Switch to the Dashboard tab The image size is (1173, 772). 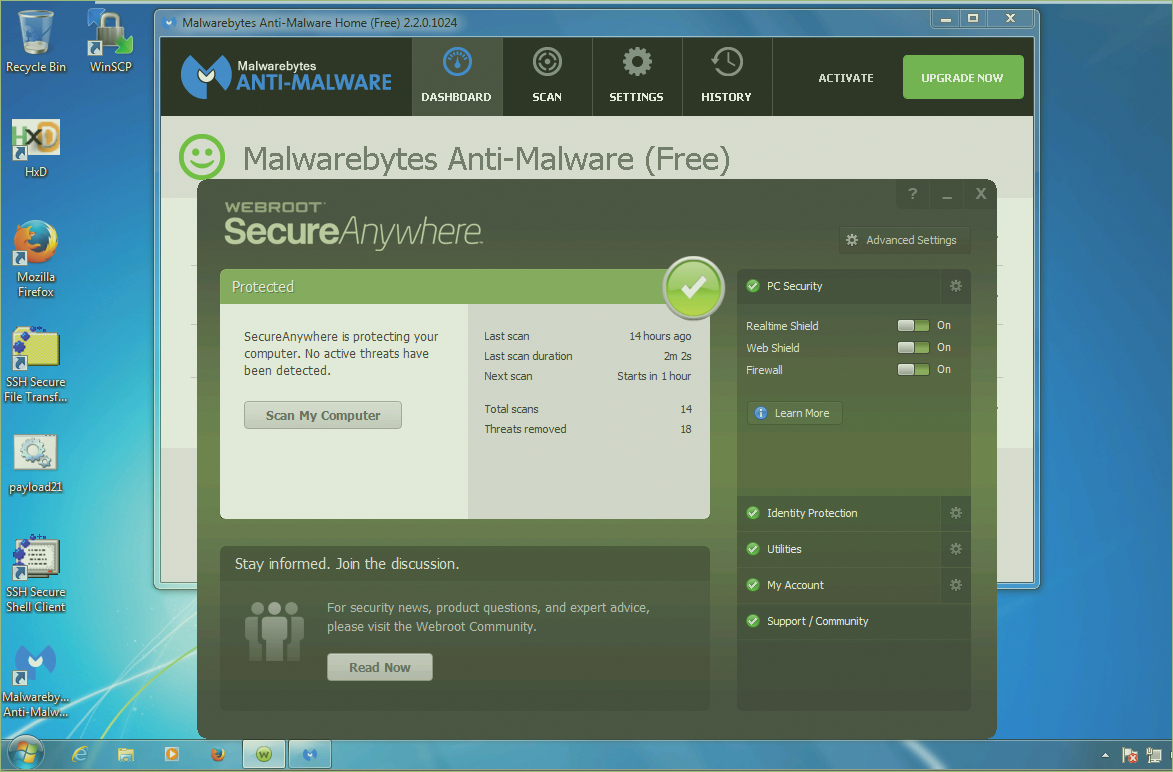point(457,75)
